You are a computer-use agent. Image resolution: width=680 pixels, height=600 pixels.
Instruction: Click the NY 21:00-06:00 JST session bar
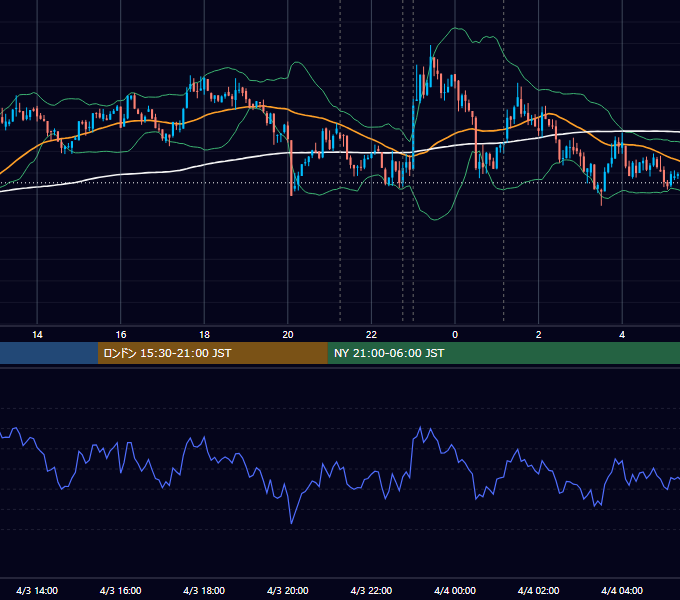(x=503, y=353)
